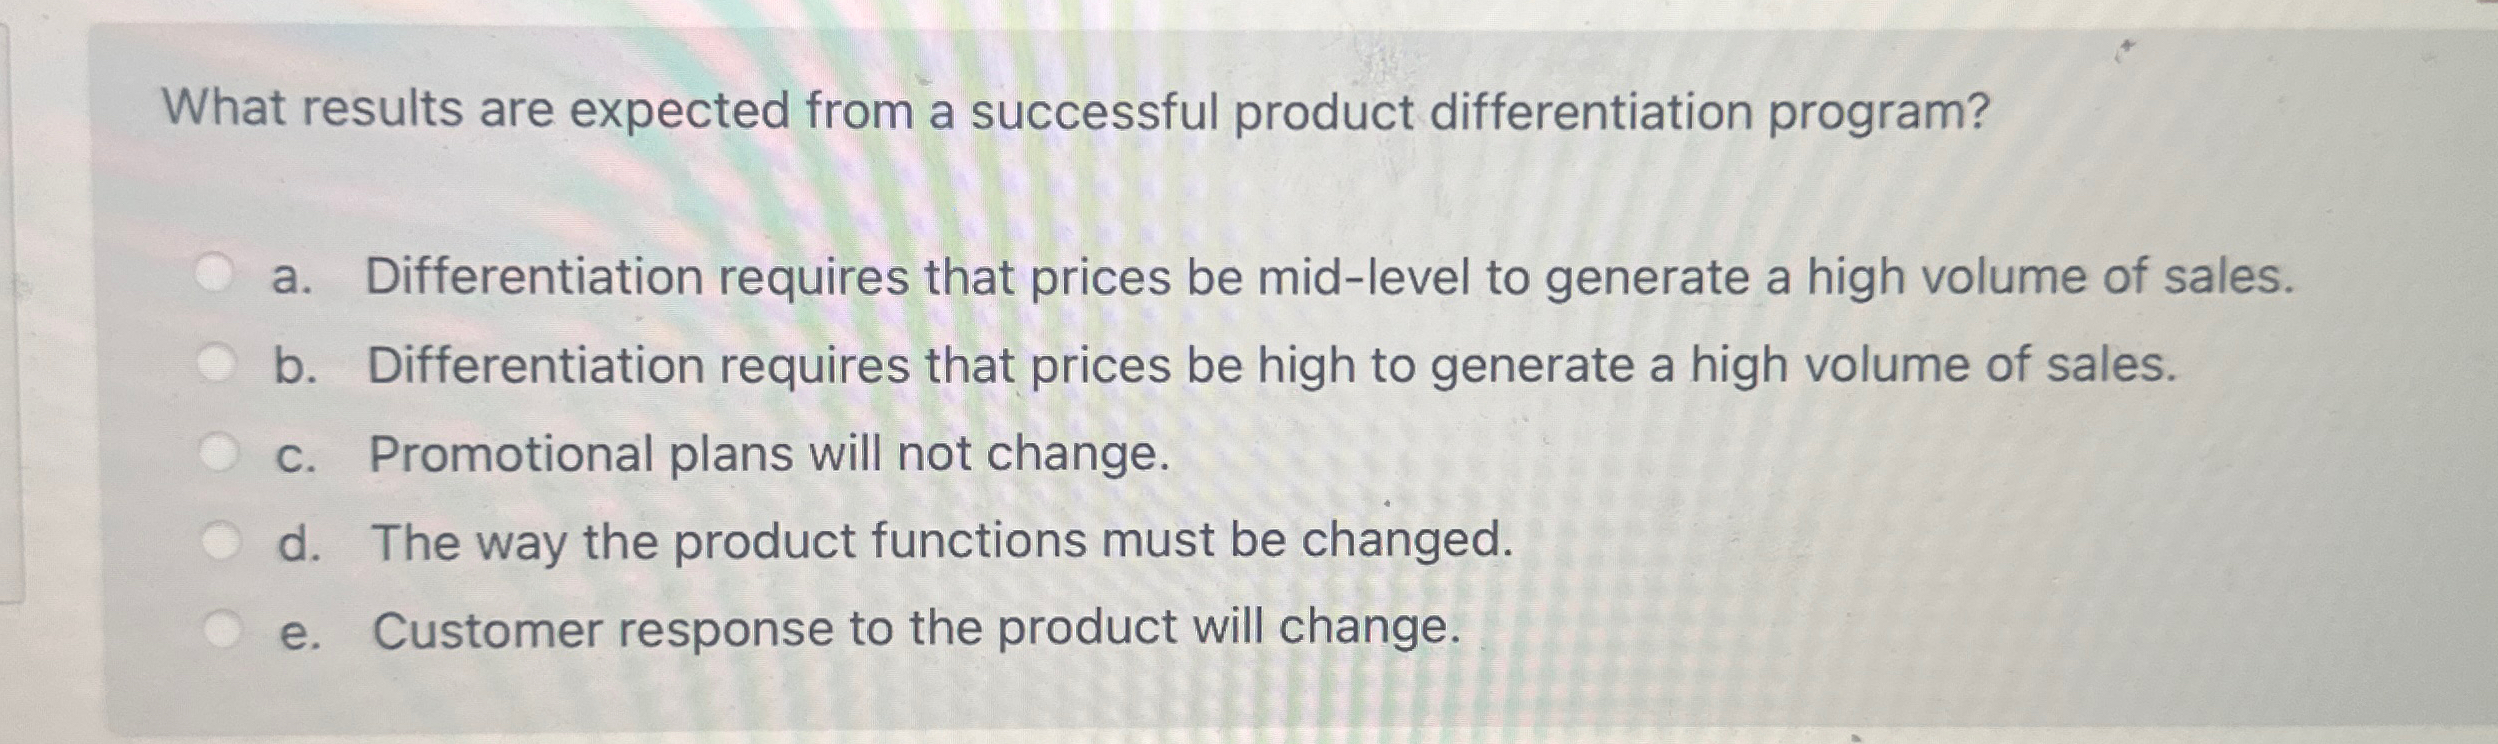The width and height of the screenshot is (2498, 744).
Task: Click the 'b.' label next to second answer
Action: coord(297,366)
